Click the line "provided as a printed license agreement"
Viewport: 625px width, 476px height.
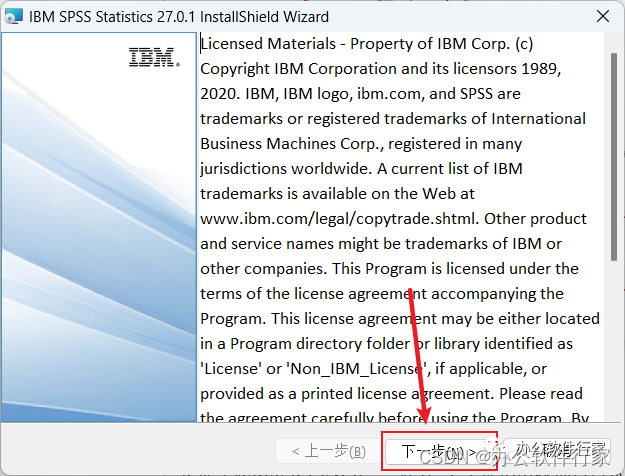click(x=391, y=394)
